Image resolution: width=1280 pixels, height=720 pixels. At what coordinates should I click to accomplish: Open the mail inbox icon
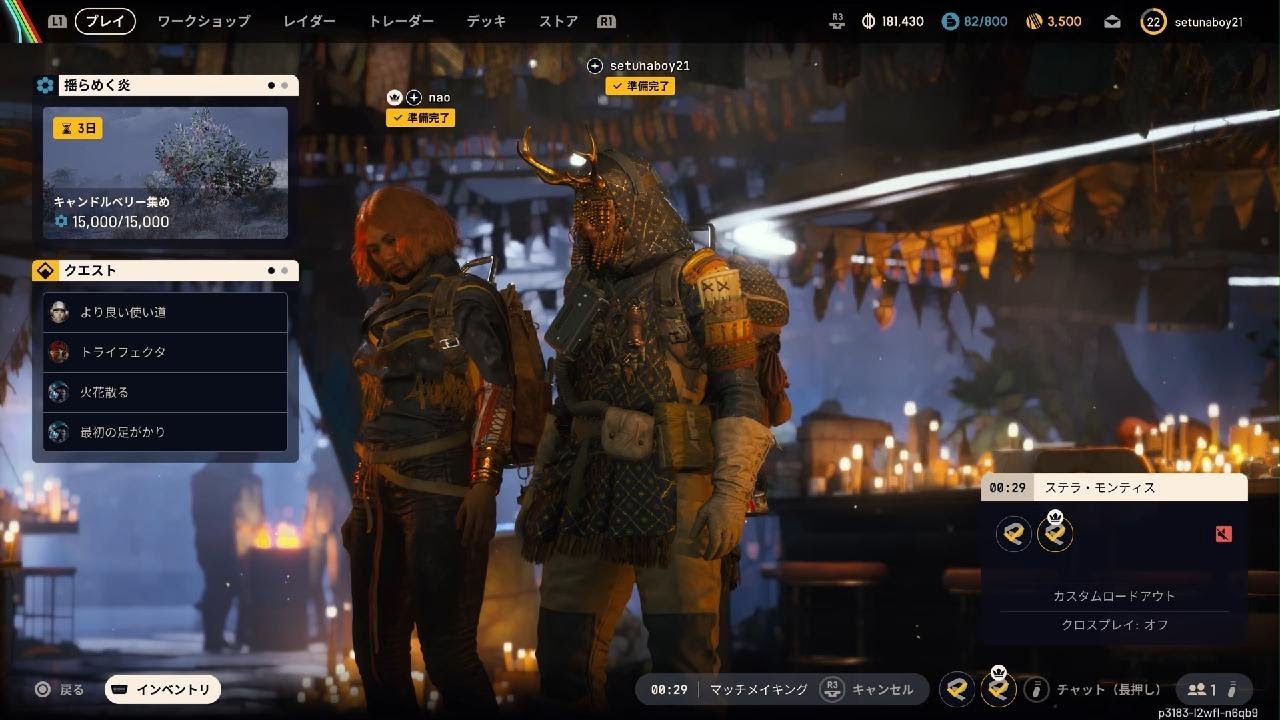click(1113, 21)
